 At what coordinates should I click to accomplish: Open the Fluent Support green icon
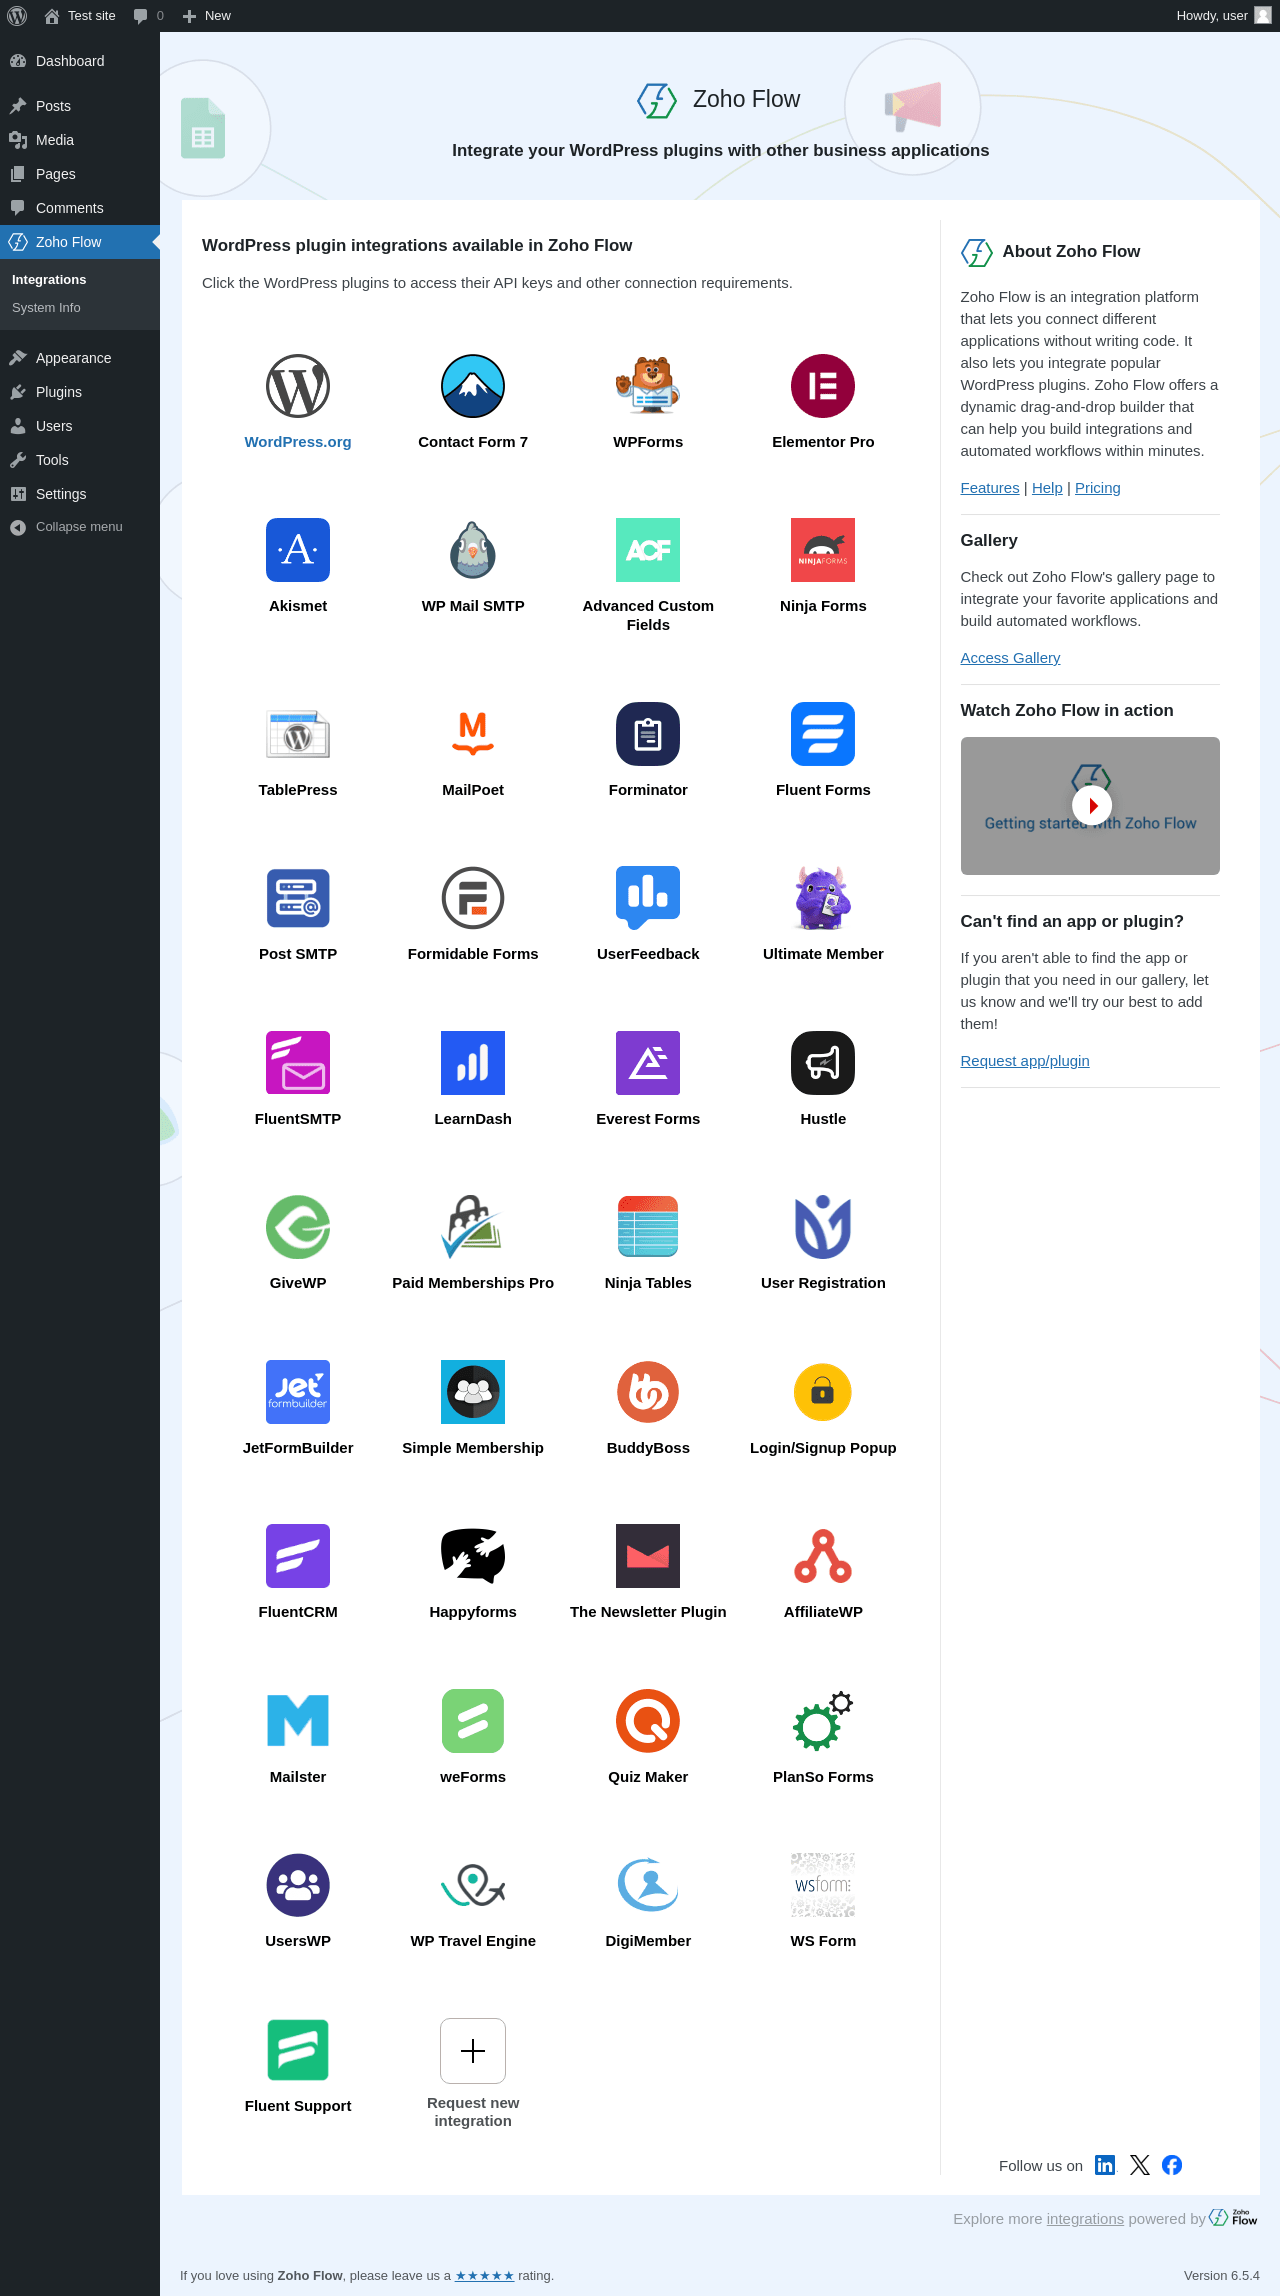click(x=298, y=2050)
